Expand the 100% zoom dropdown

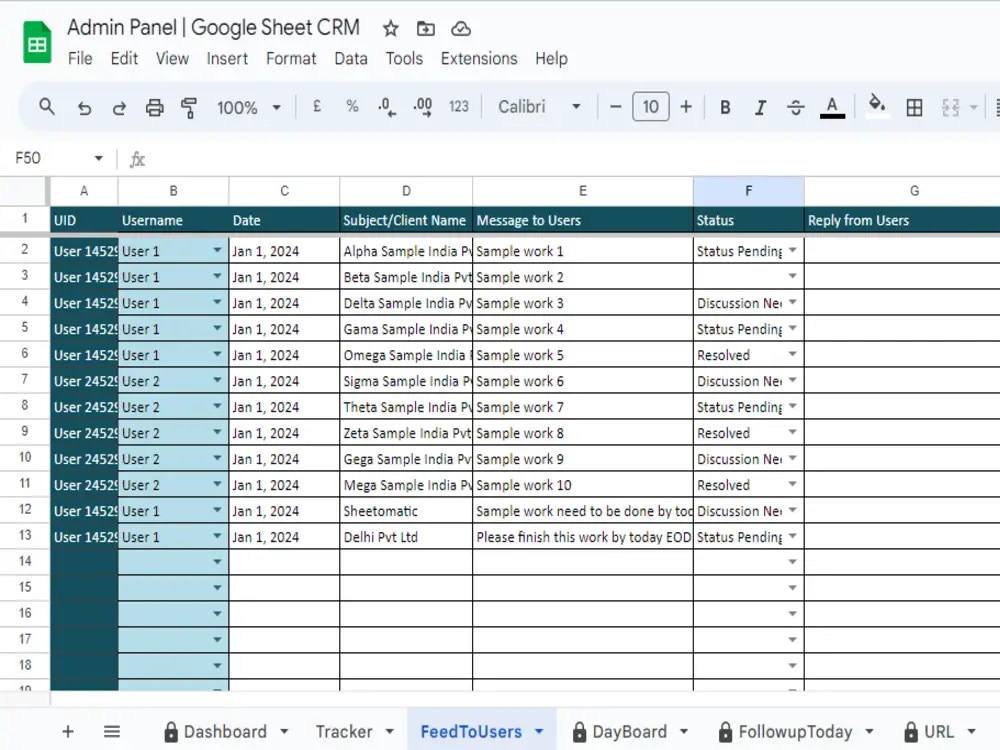coord(249,107)
